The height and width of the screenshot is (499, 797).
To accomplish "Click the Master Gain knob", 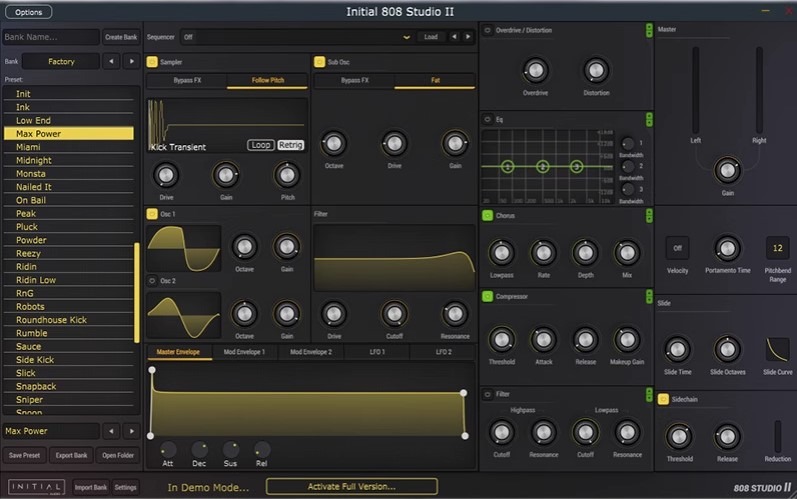I will pos(727,171).
